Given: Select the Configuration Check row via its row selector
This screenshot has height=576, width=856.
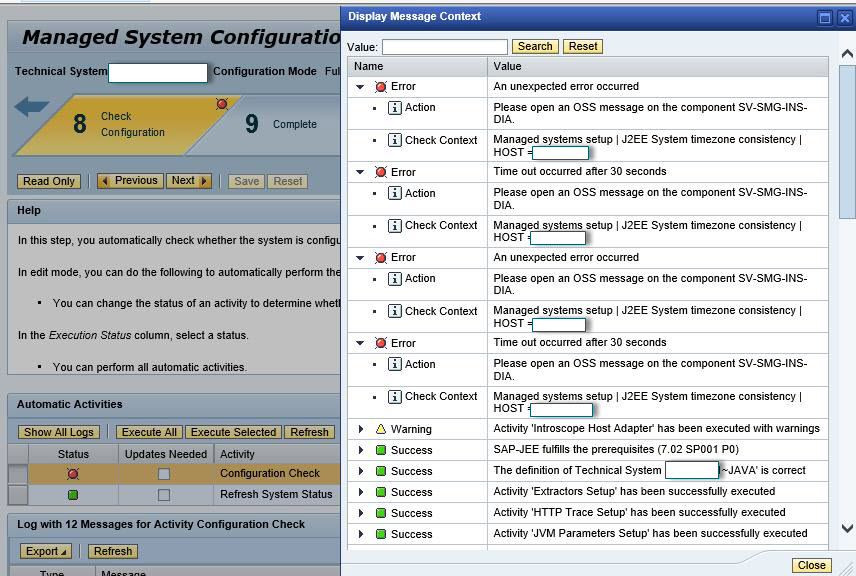Looking at the screenshot, I should coord(18,474).
